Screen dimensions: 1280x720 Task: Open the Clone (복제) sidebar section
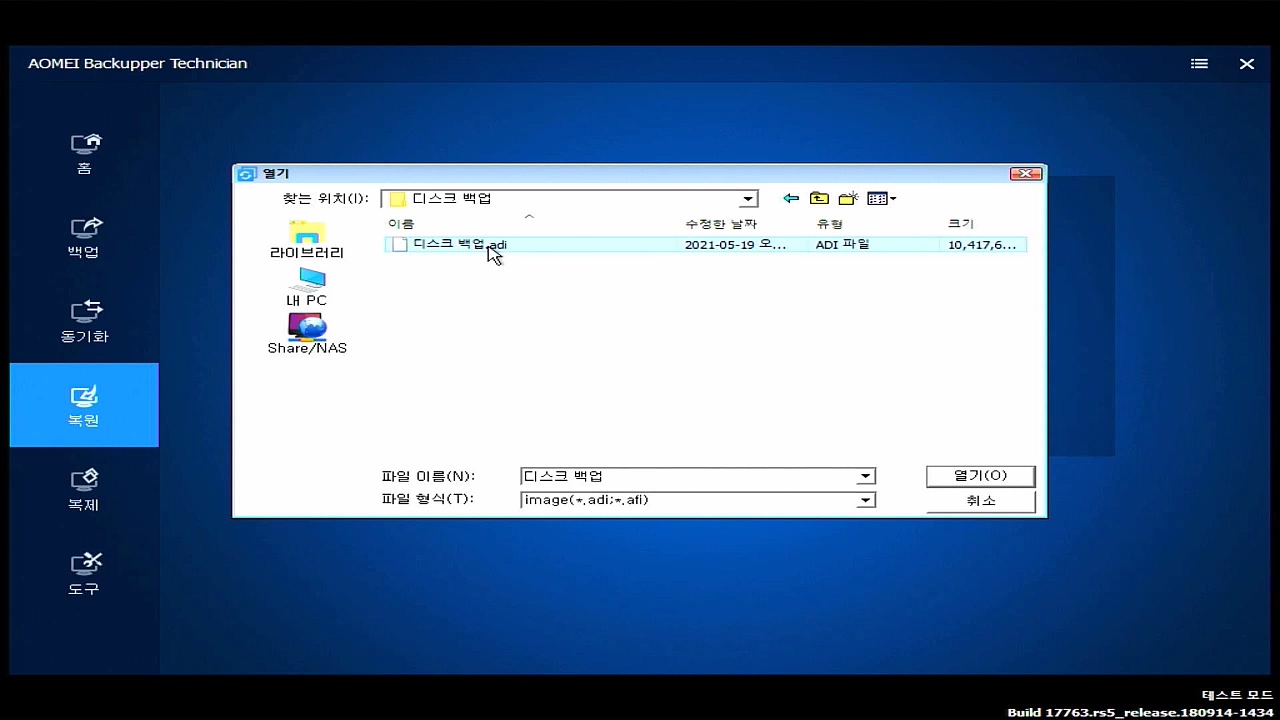pos(84,490)
